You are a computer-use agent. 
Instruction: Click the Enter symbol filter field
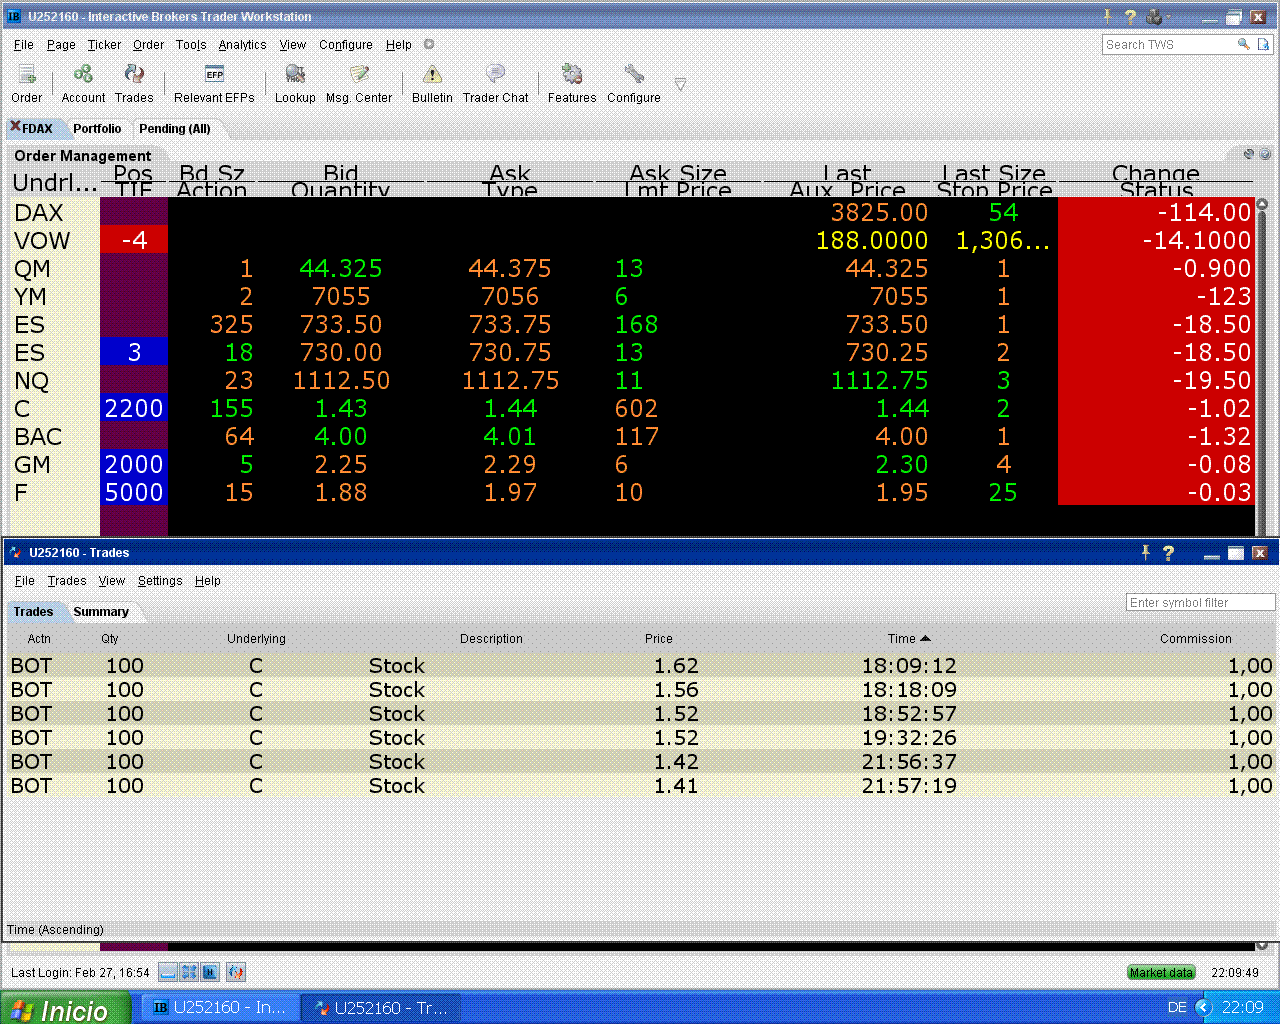point(1200,603)
